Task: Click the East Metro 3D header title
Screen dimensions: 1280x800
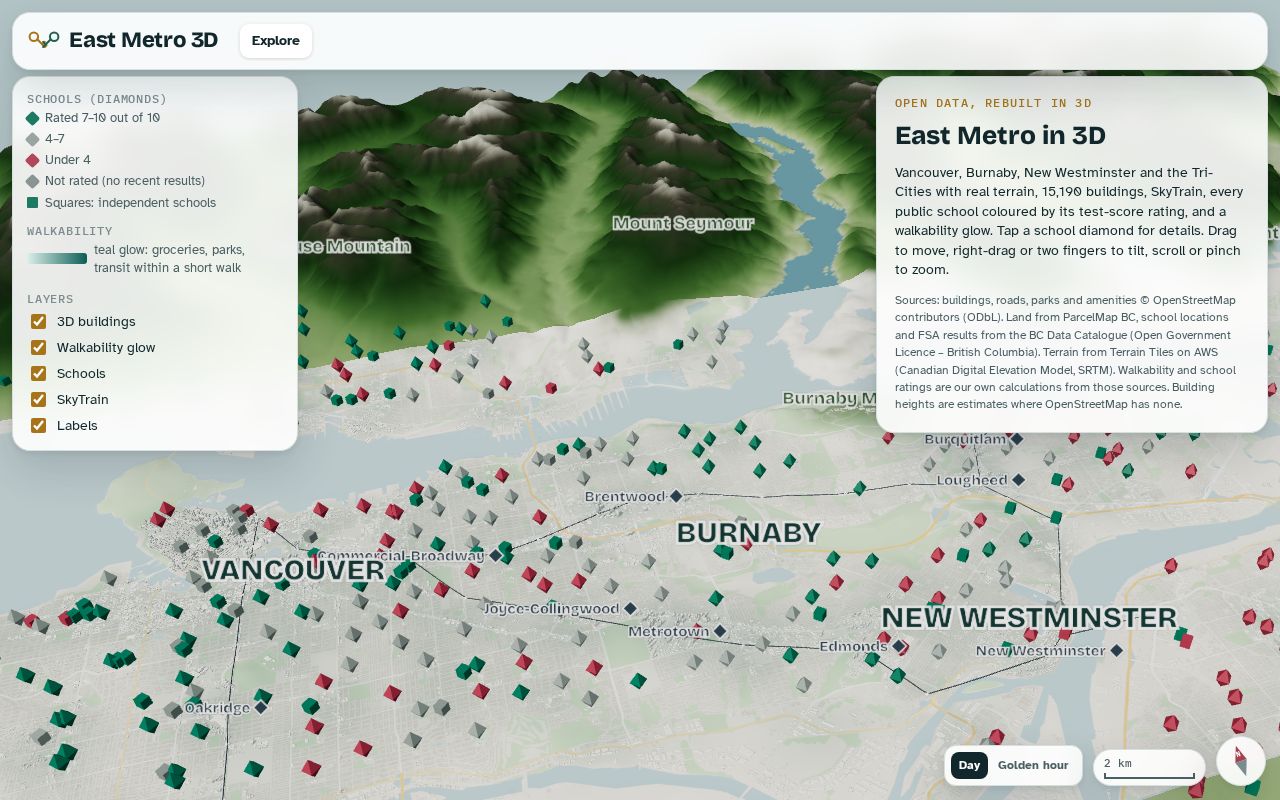Action: [143, 40]
